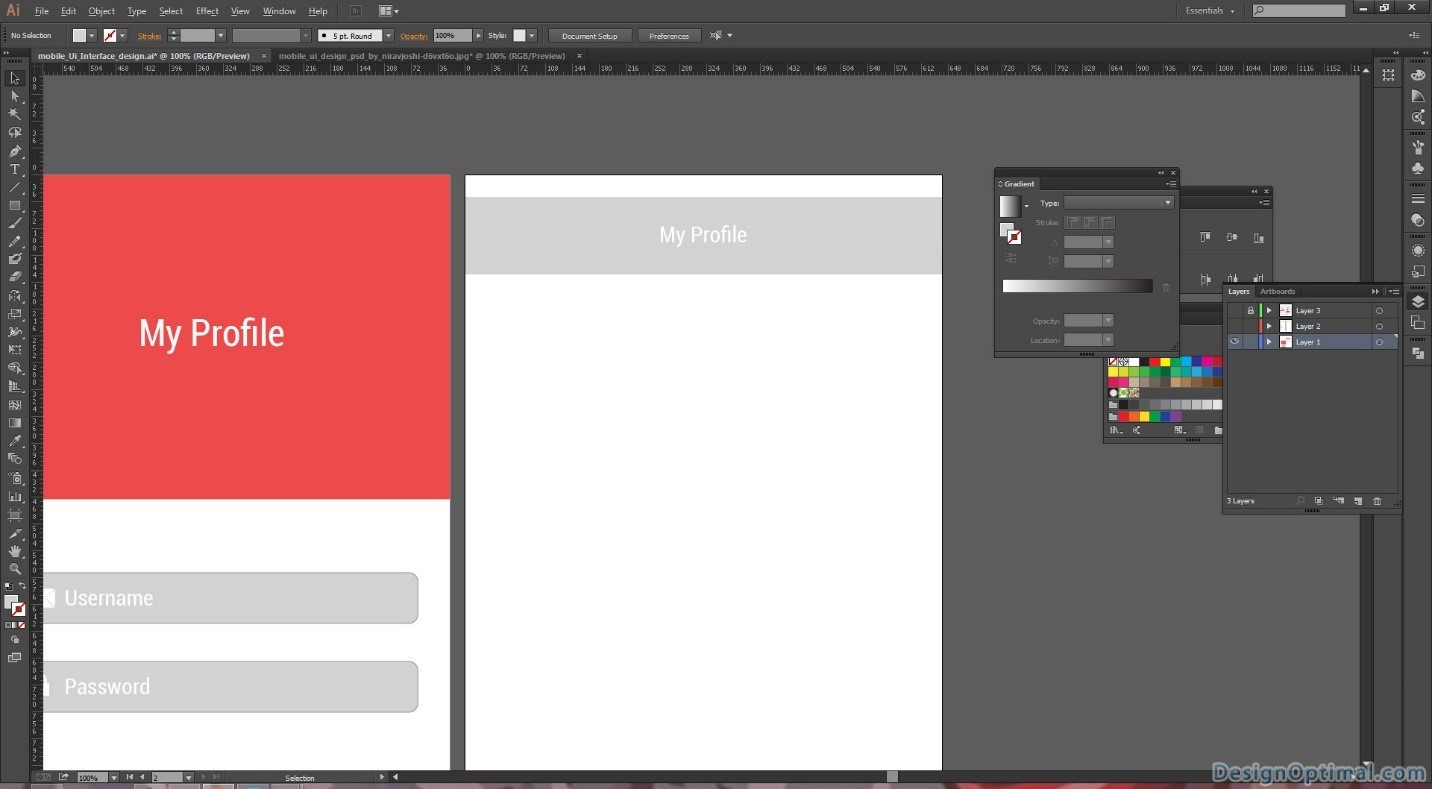Open gradient Type dropdown
The image size is (1432, 789).
point(1118,203)
